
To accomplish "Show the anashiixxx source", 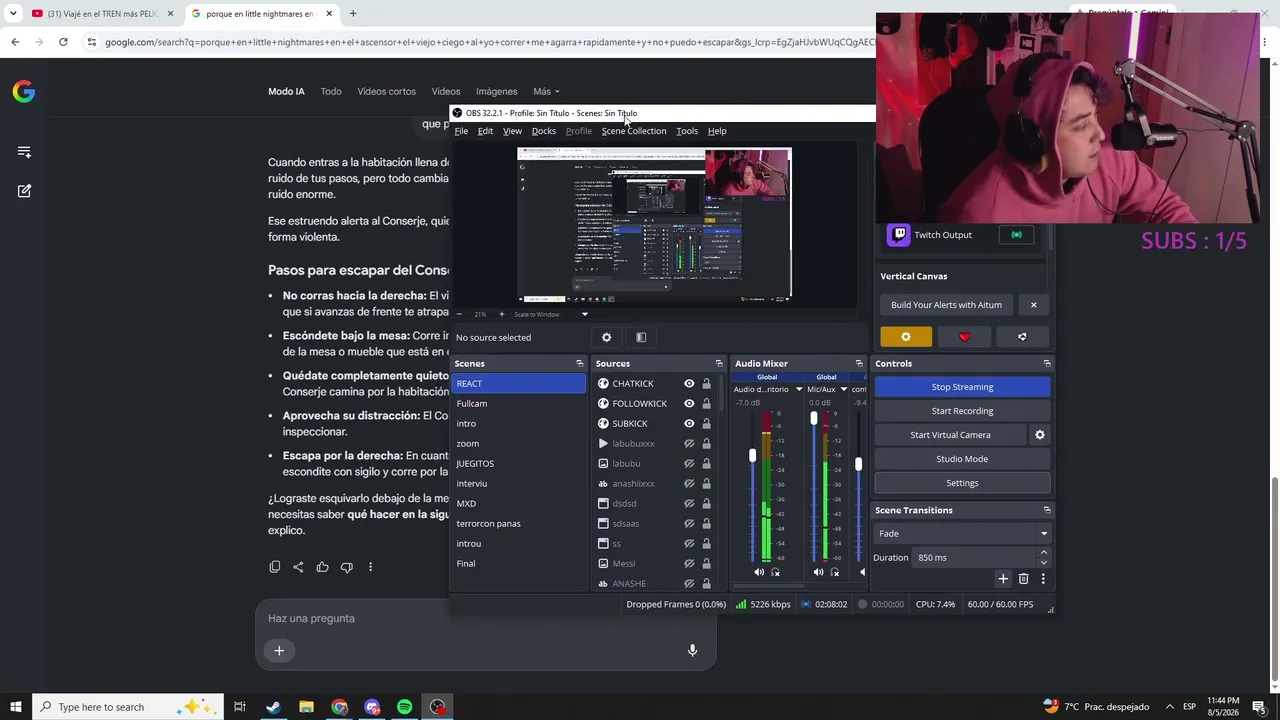I will tap(689, 484).
